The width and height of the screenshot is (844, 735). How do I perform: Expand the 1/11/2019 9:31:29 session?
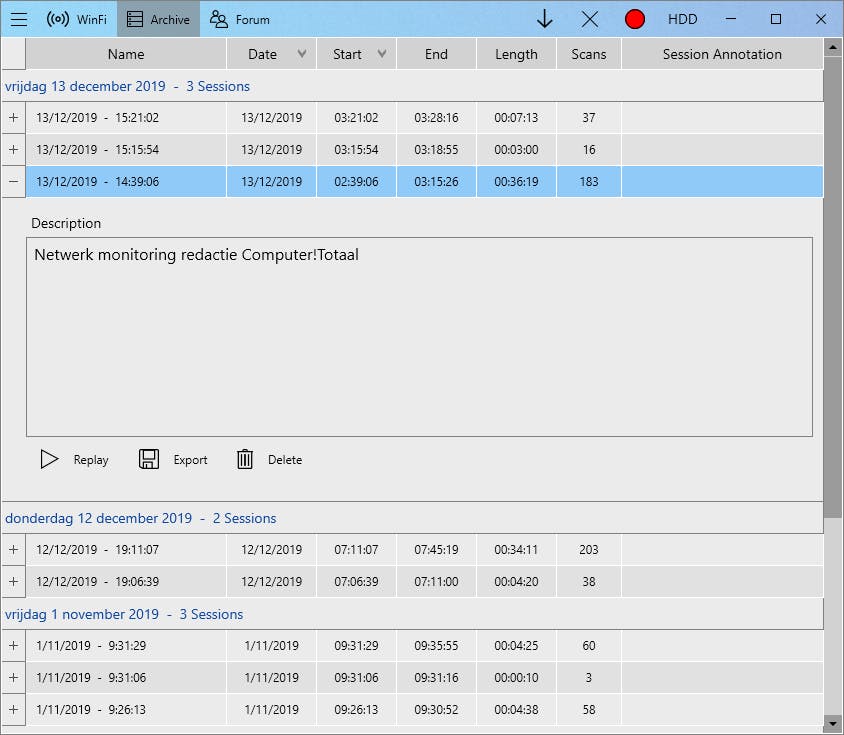(13, 646)
